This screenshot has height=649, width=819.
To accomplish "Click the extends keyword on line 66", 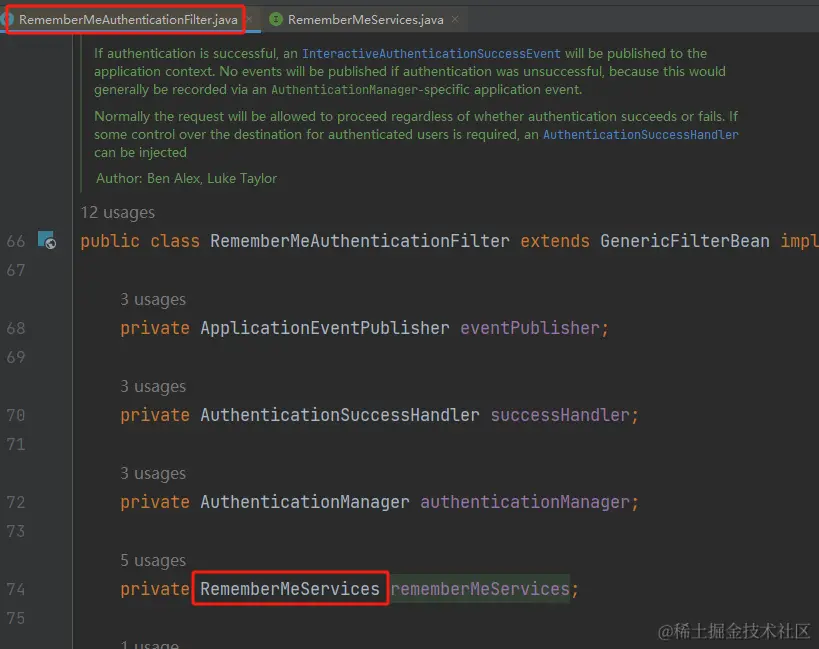I will point(555,241).
